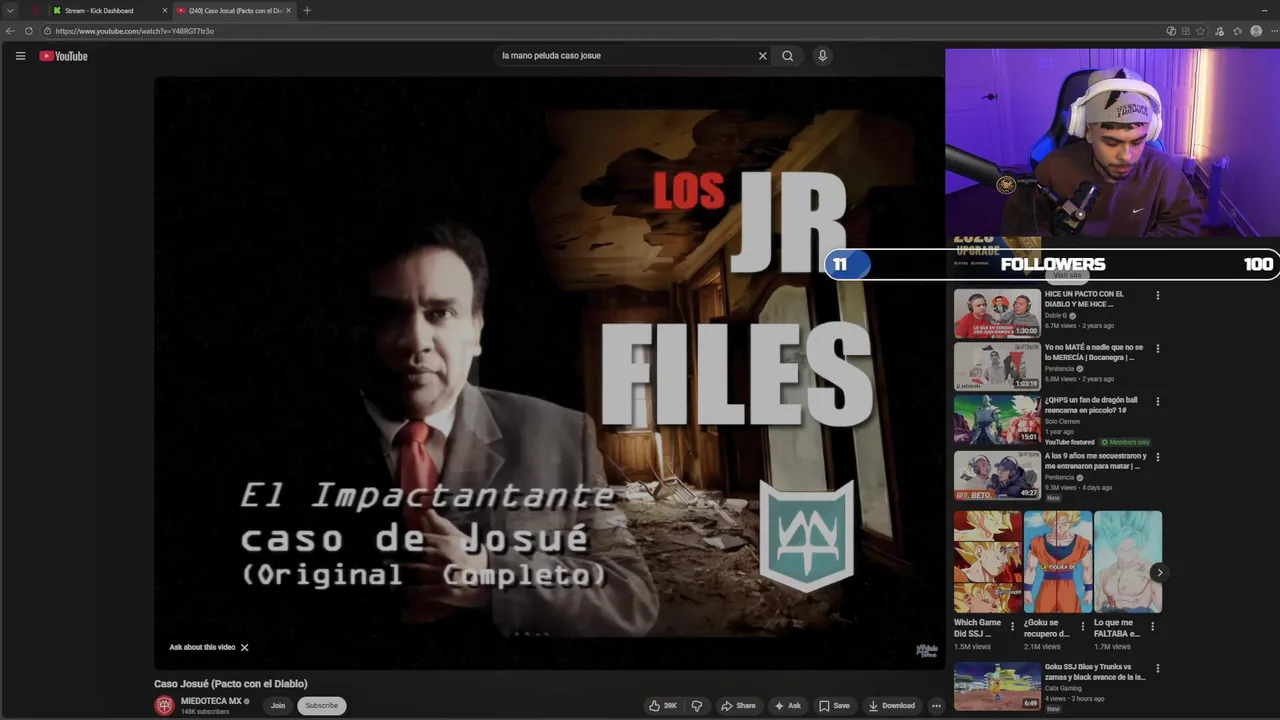Focus the browser address bar URL
The image size is (1280, 720).
(x=135, y=31)
